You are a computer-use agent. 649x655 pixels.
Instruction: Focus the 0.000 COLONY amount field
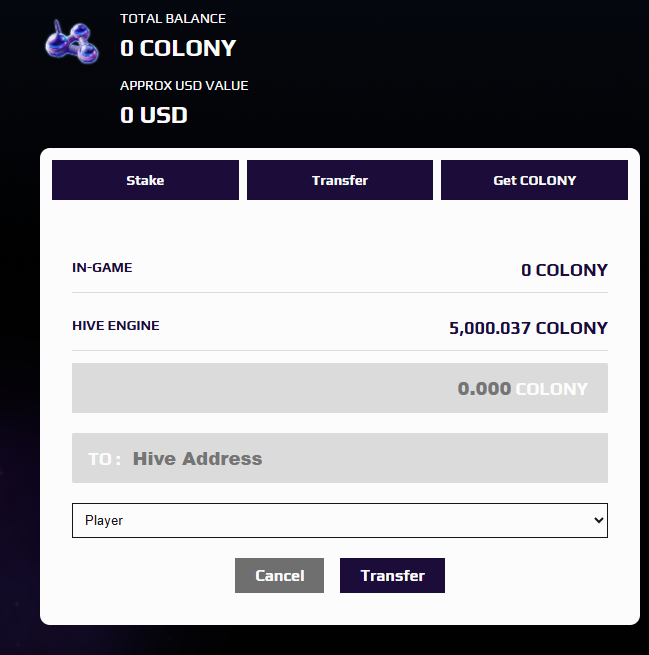(340, 388)
